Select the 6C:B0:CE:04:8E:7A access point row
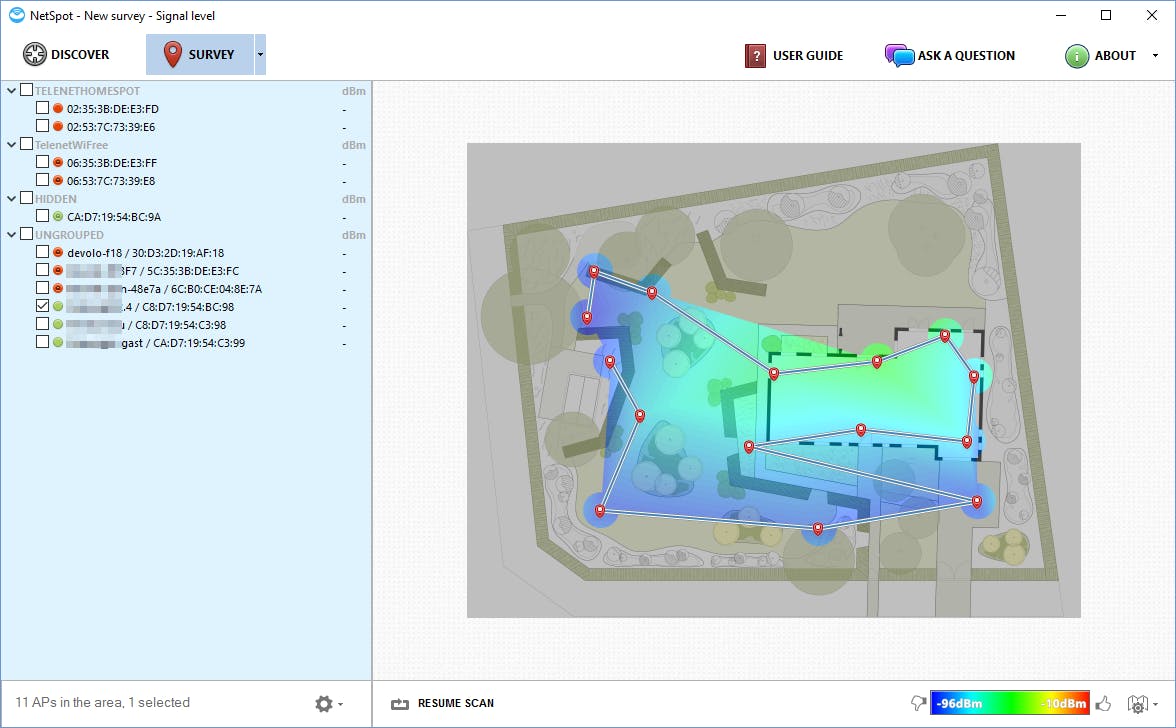1176x728 pixels. click(186, 289)
